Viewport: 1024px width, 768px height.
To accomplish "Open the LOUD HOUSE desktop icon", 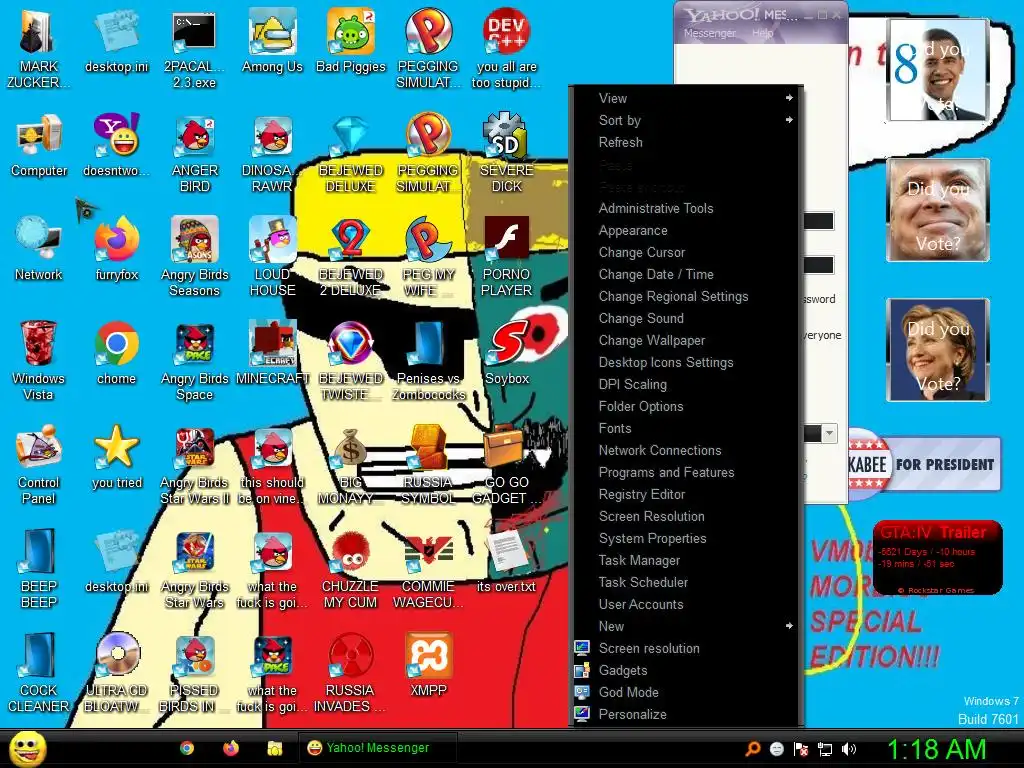I will pos(272,255).
